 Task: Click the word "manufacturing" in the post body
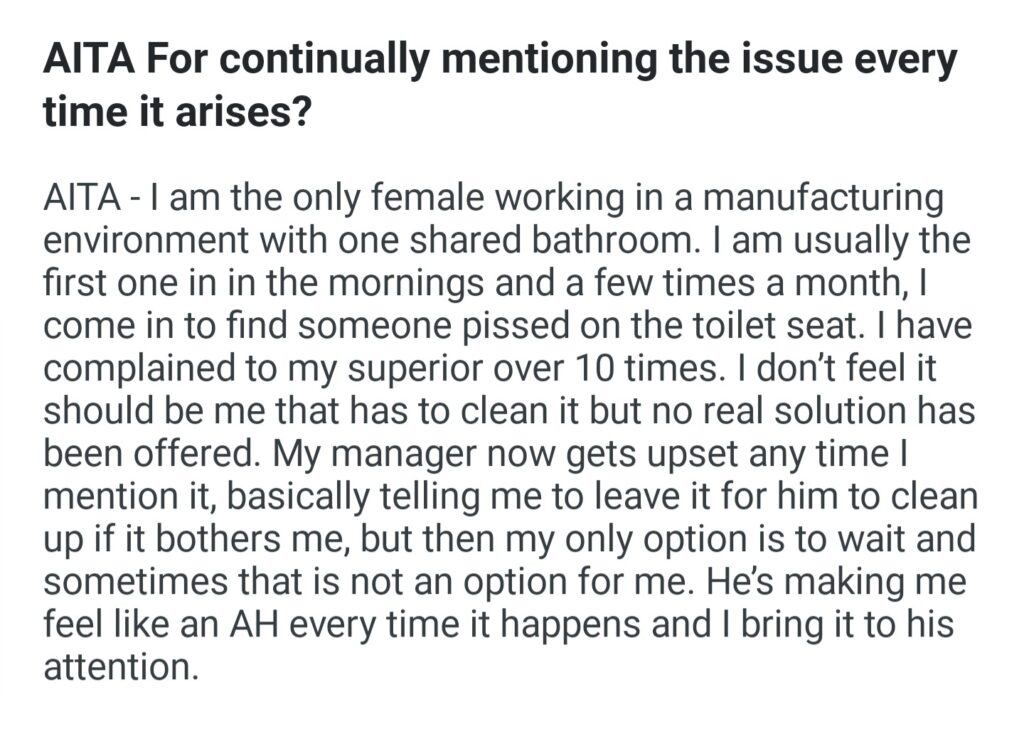coord(823,198)
